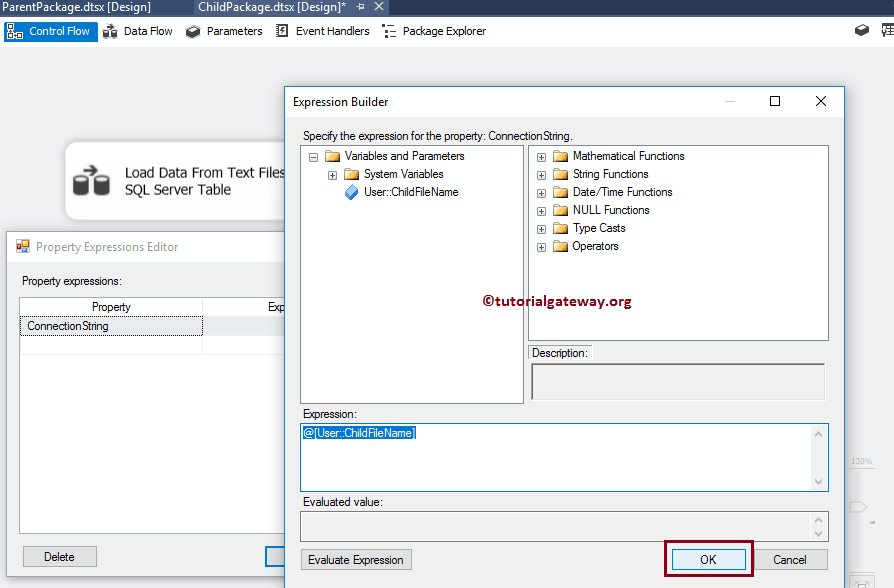This screenshot has height=588, width=894.
Task: Click the String Functions folder icon
Action: [x=562, y=174]
